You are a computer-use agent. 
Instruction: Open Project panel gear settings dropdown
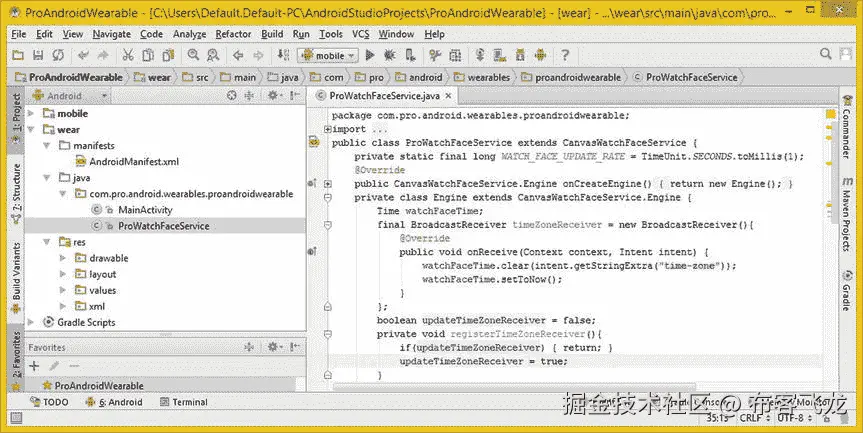[x=274, y=96]
